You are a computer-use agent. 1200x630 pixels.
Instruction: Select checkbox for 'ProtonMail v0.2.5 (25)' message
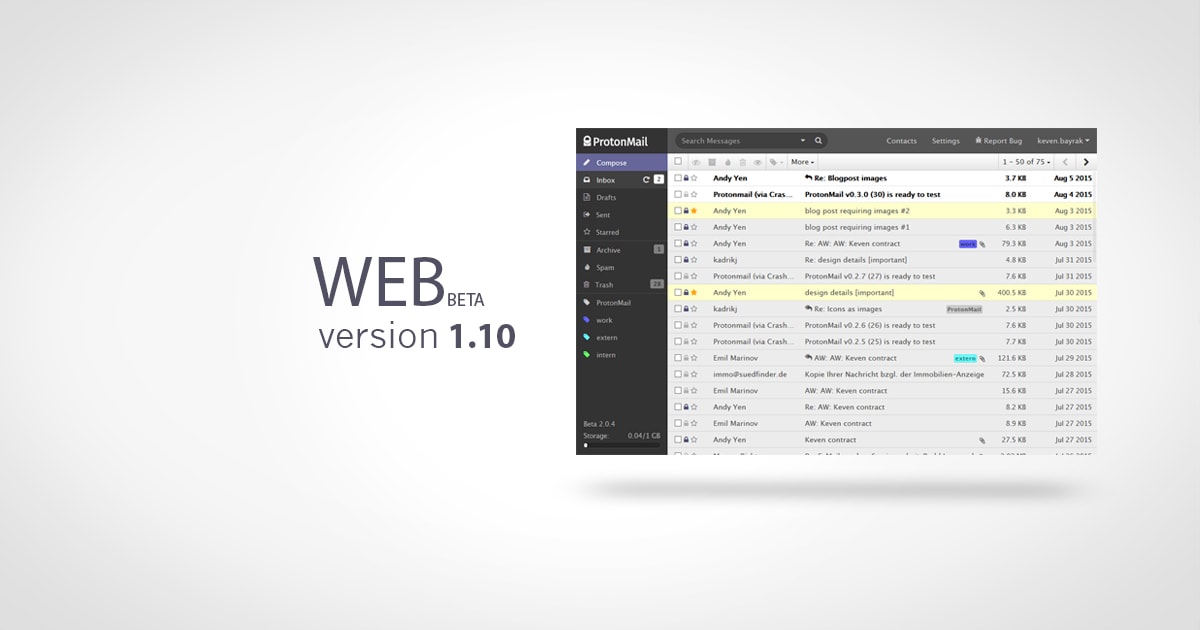pyautogui.click(x=678, y=341)
